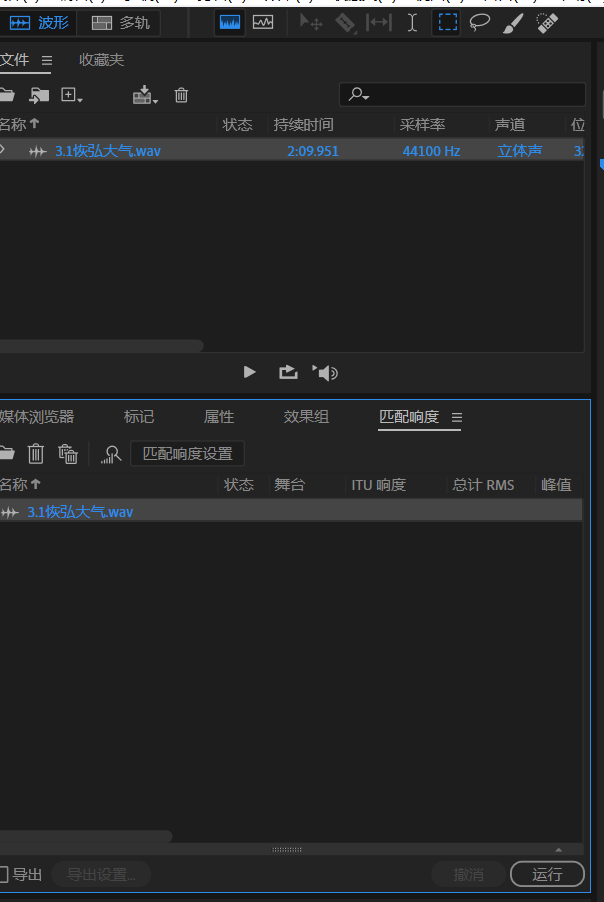Sort files by 声道 column

click(510, 124)
